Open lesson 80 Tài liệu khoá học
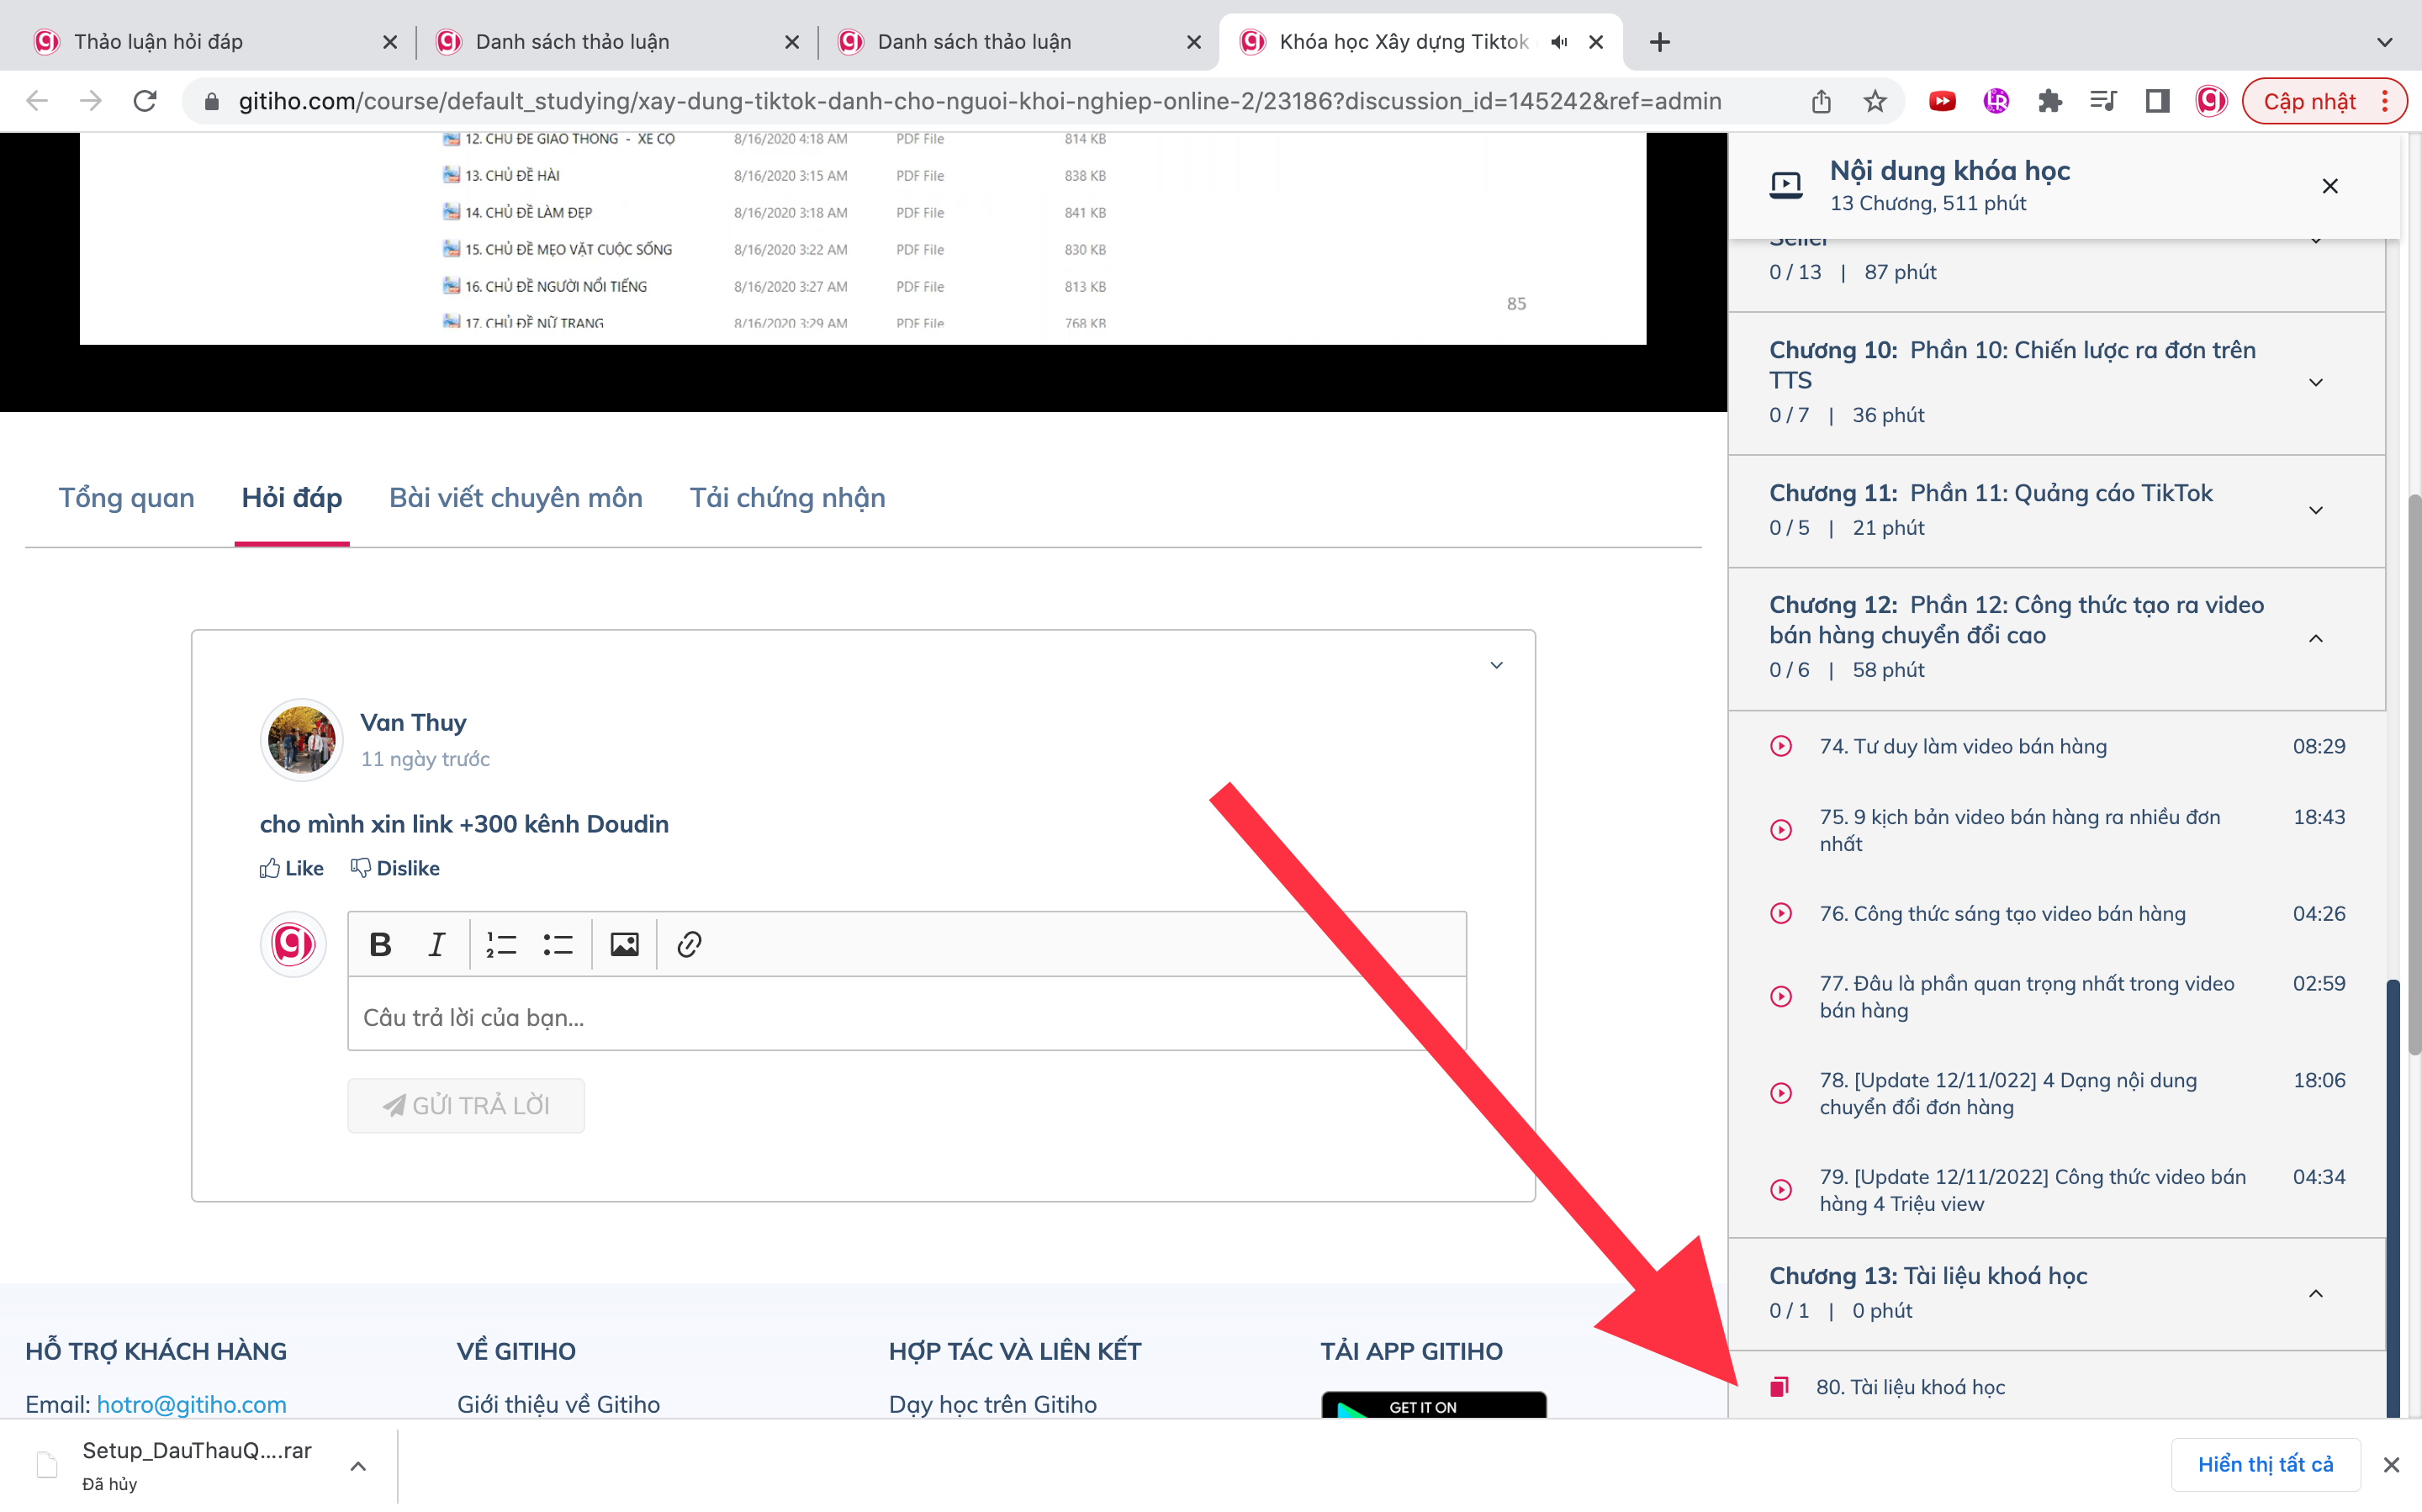The image size is (2422, 1512). 1910,1387
